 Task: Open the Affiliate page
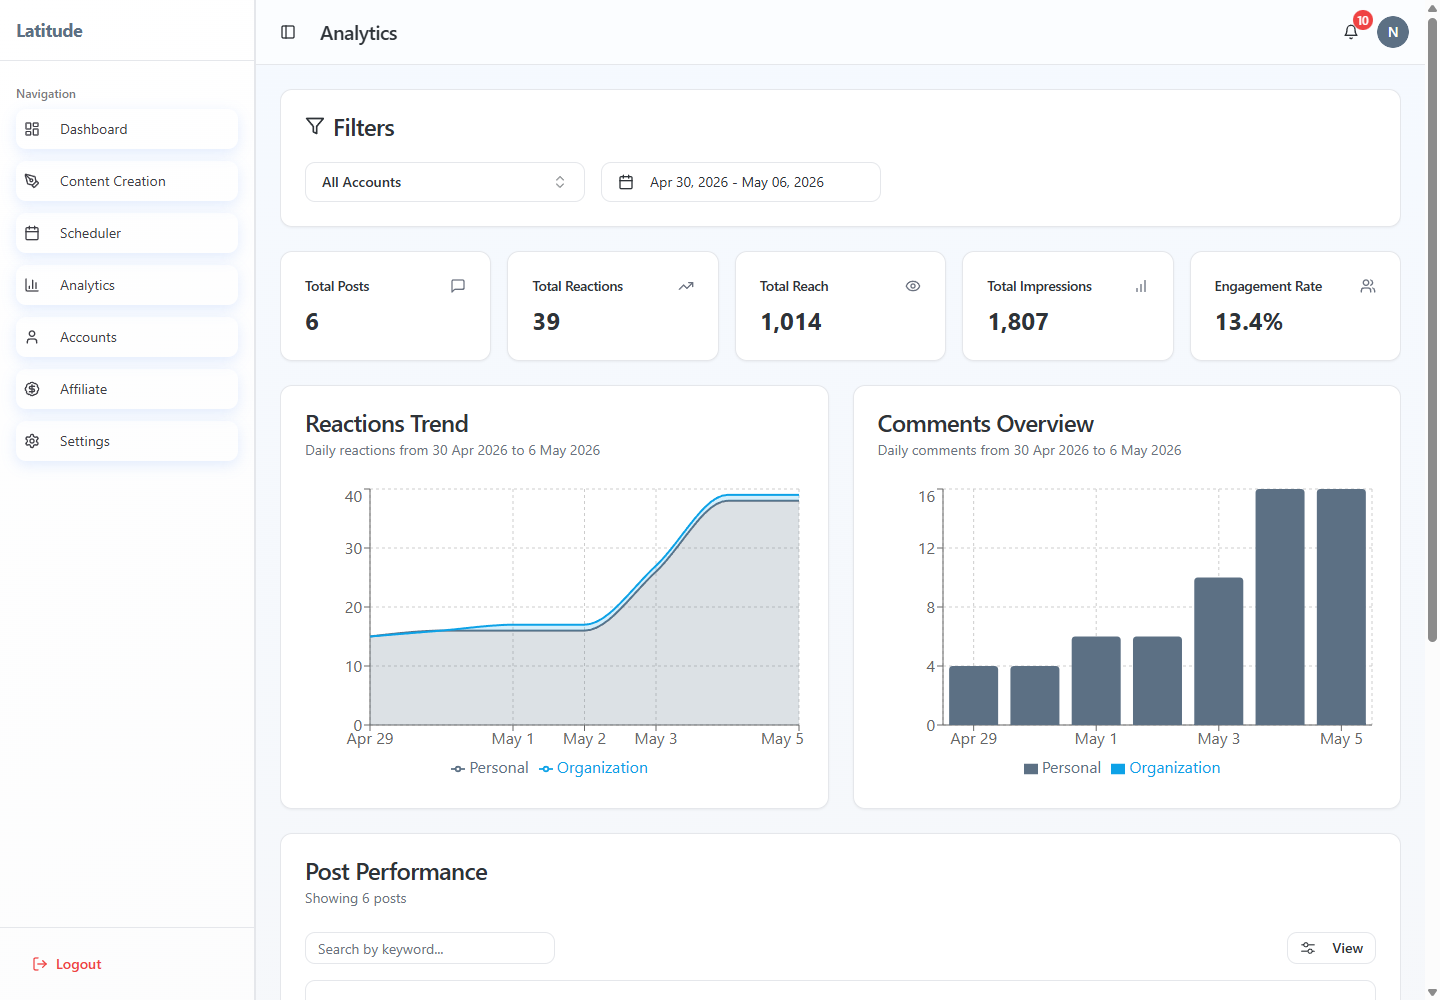127,389
